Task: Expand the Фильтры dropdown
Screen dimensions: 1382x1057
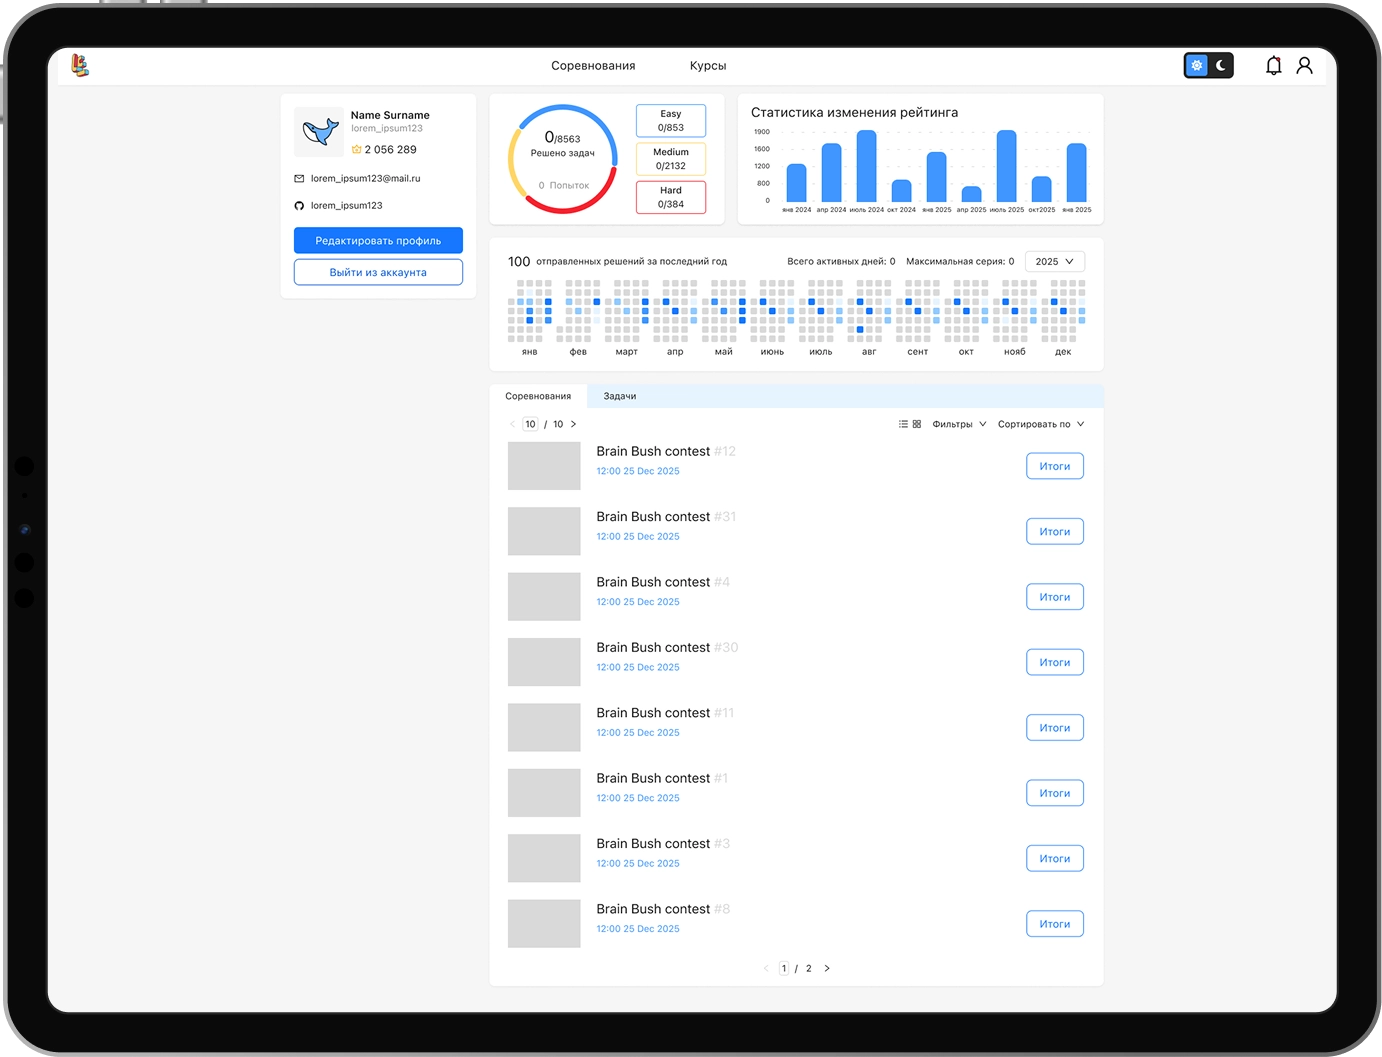Action: 959,424
